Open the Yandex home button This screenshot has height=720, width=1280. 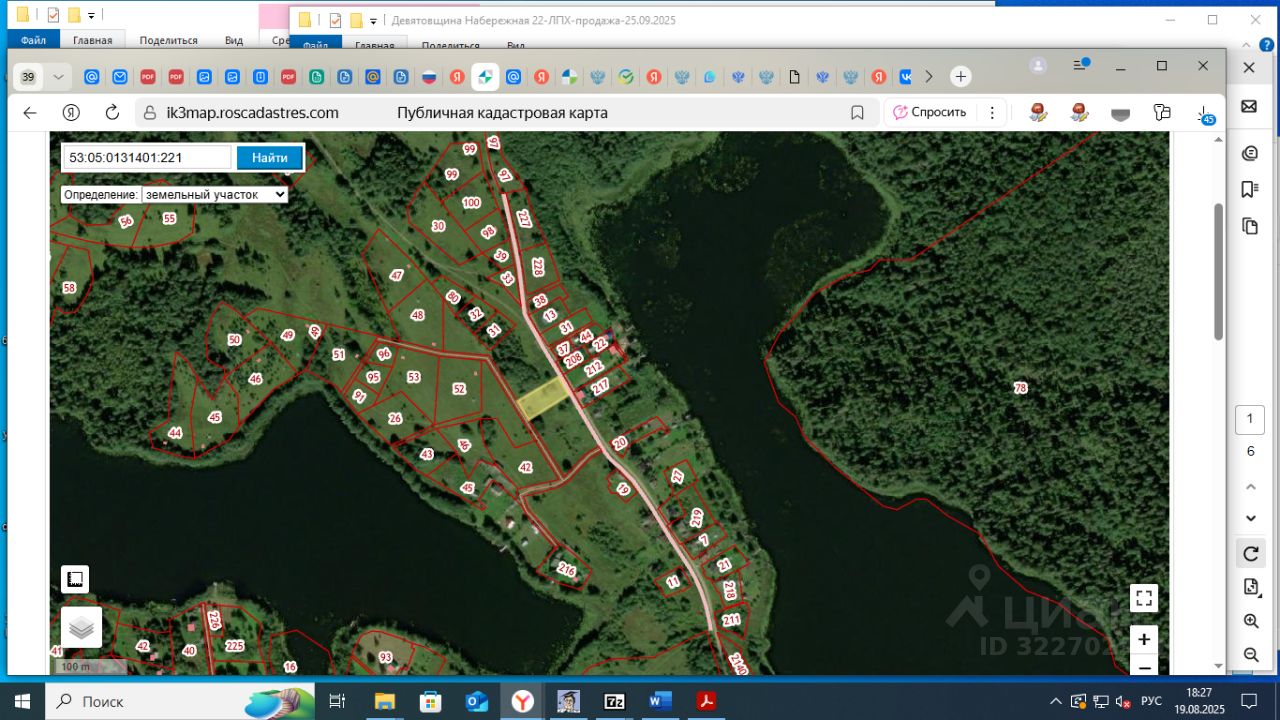point(71,113)
